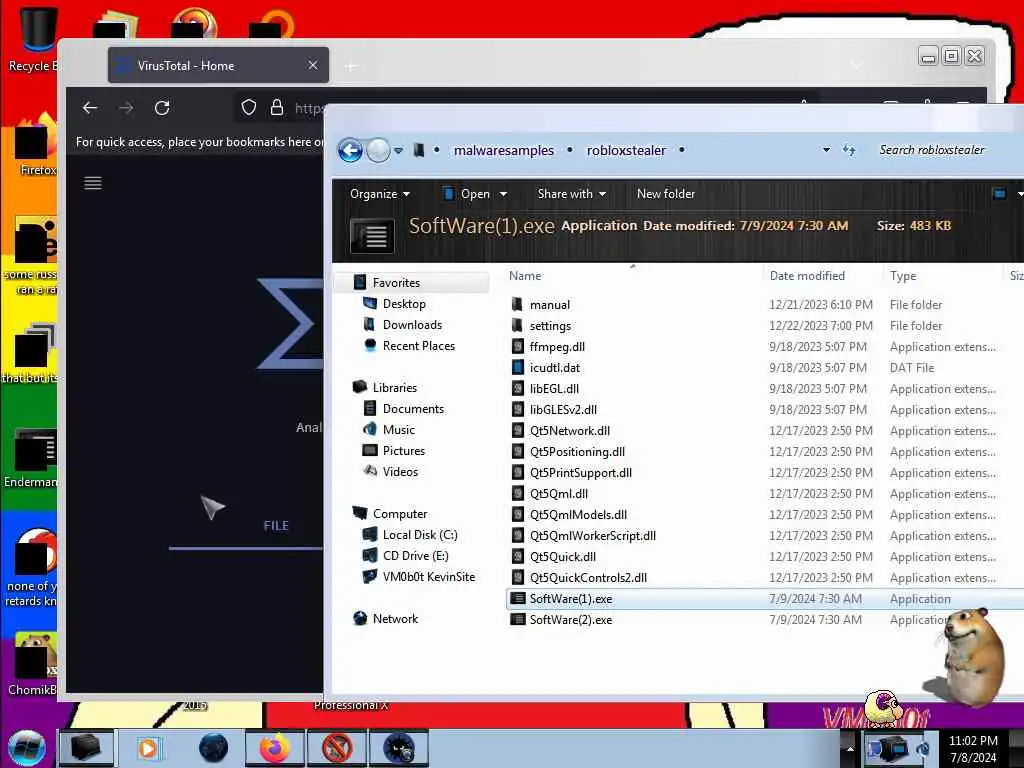Image resolution: width=1024 pixels, height=768 pixels.
Task: Refresh the robloxstealer folder view
Action: 849,150
